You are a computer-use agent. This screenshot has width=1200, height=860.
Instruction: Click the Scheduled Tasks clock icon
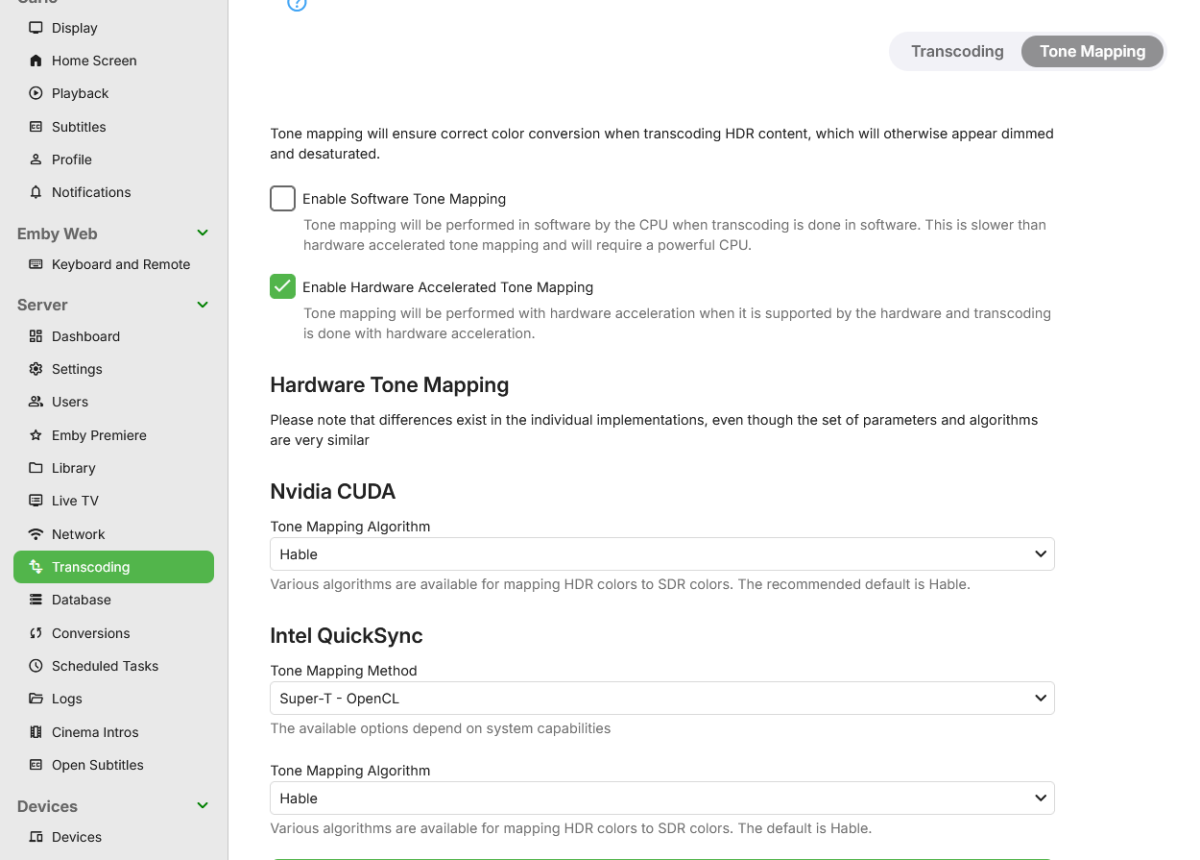pyautogui.click(x=36, y=666)
